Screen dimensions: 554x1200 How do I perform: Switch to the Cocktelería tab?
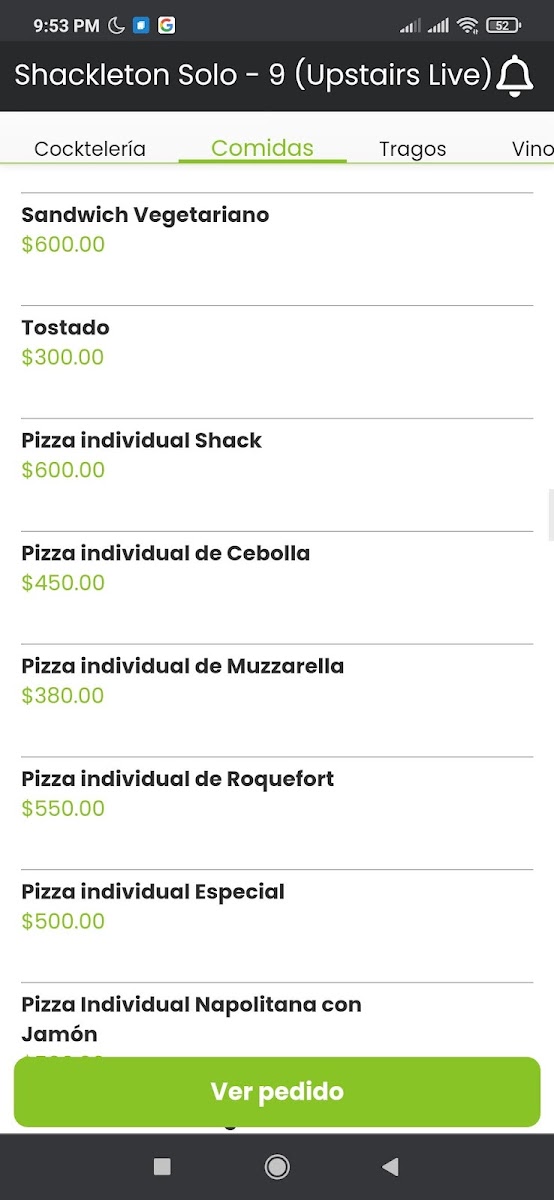90,149
